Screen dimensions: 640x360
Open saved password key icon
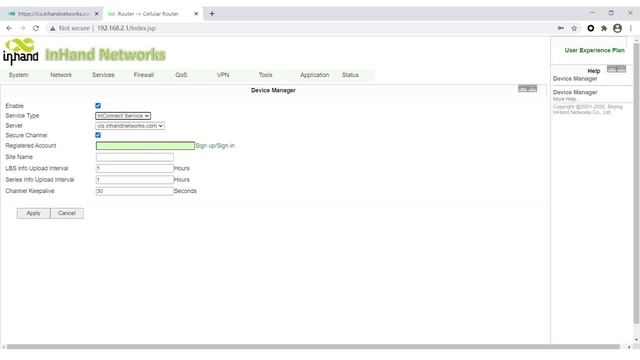(x=561, y=28)
